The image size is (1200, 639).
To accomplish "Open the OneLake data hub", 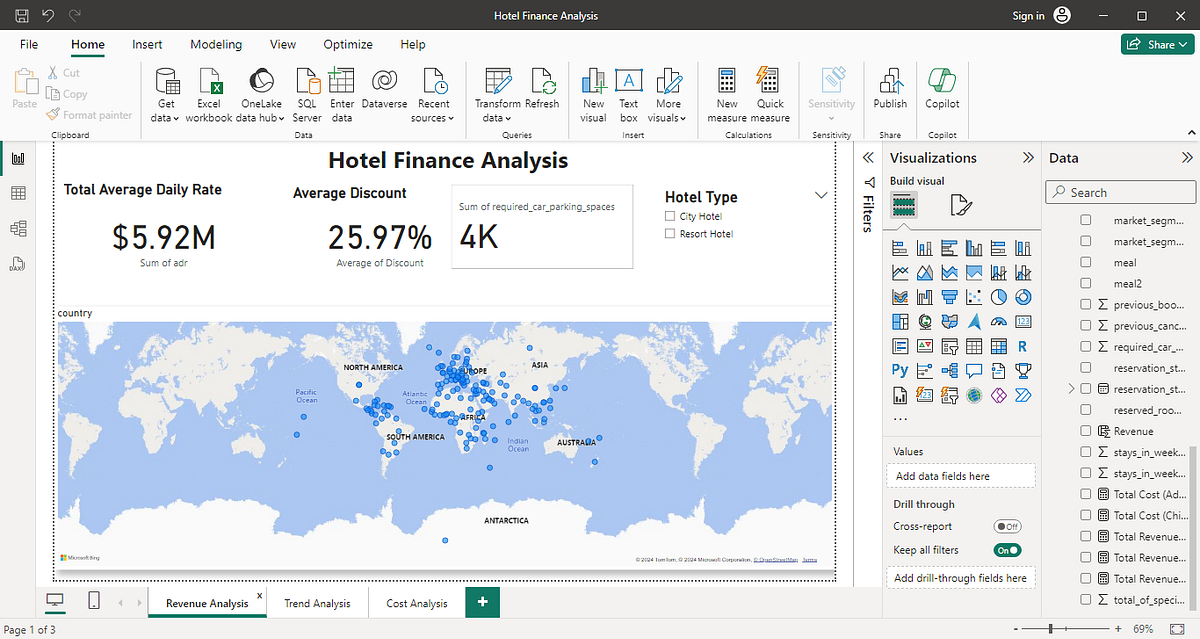I will [260, 95].
